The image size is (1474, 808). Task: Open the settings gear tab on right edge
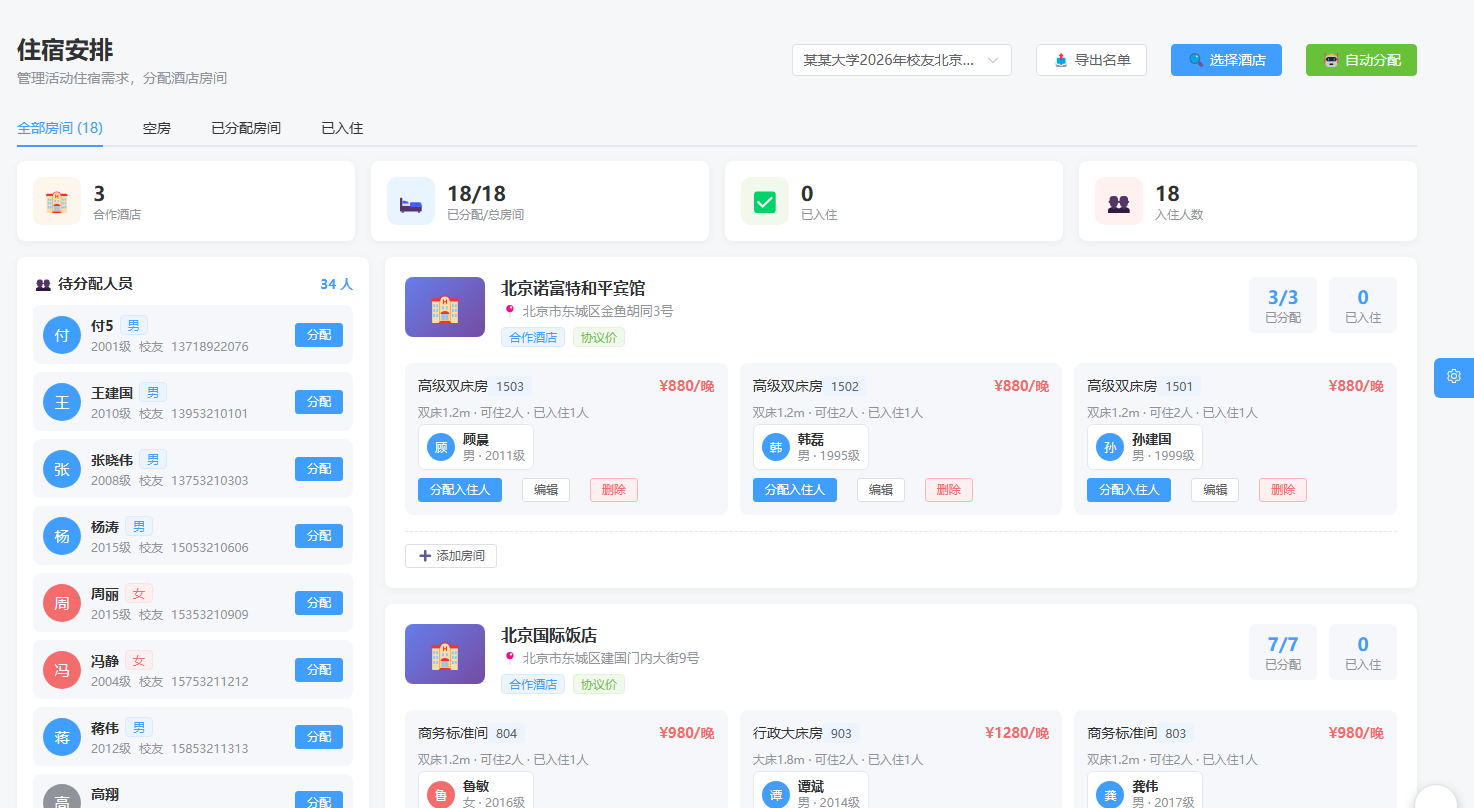tap(1454, 377)
